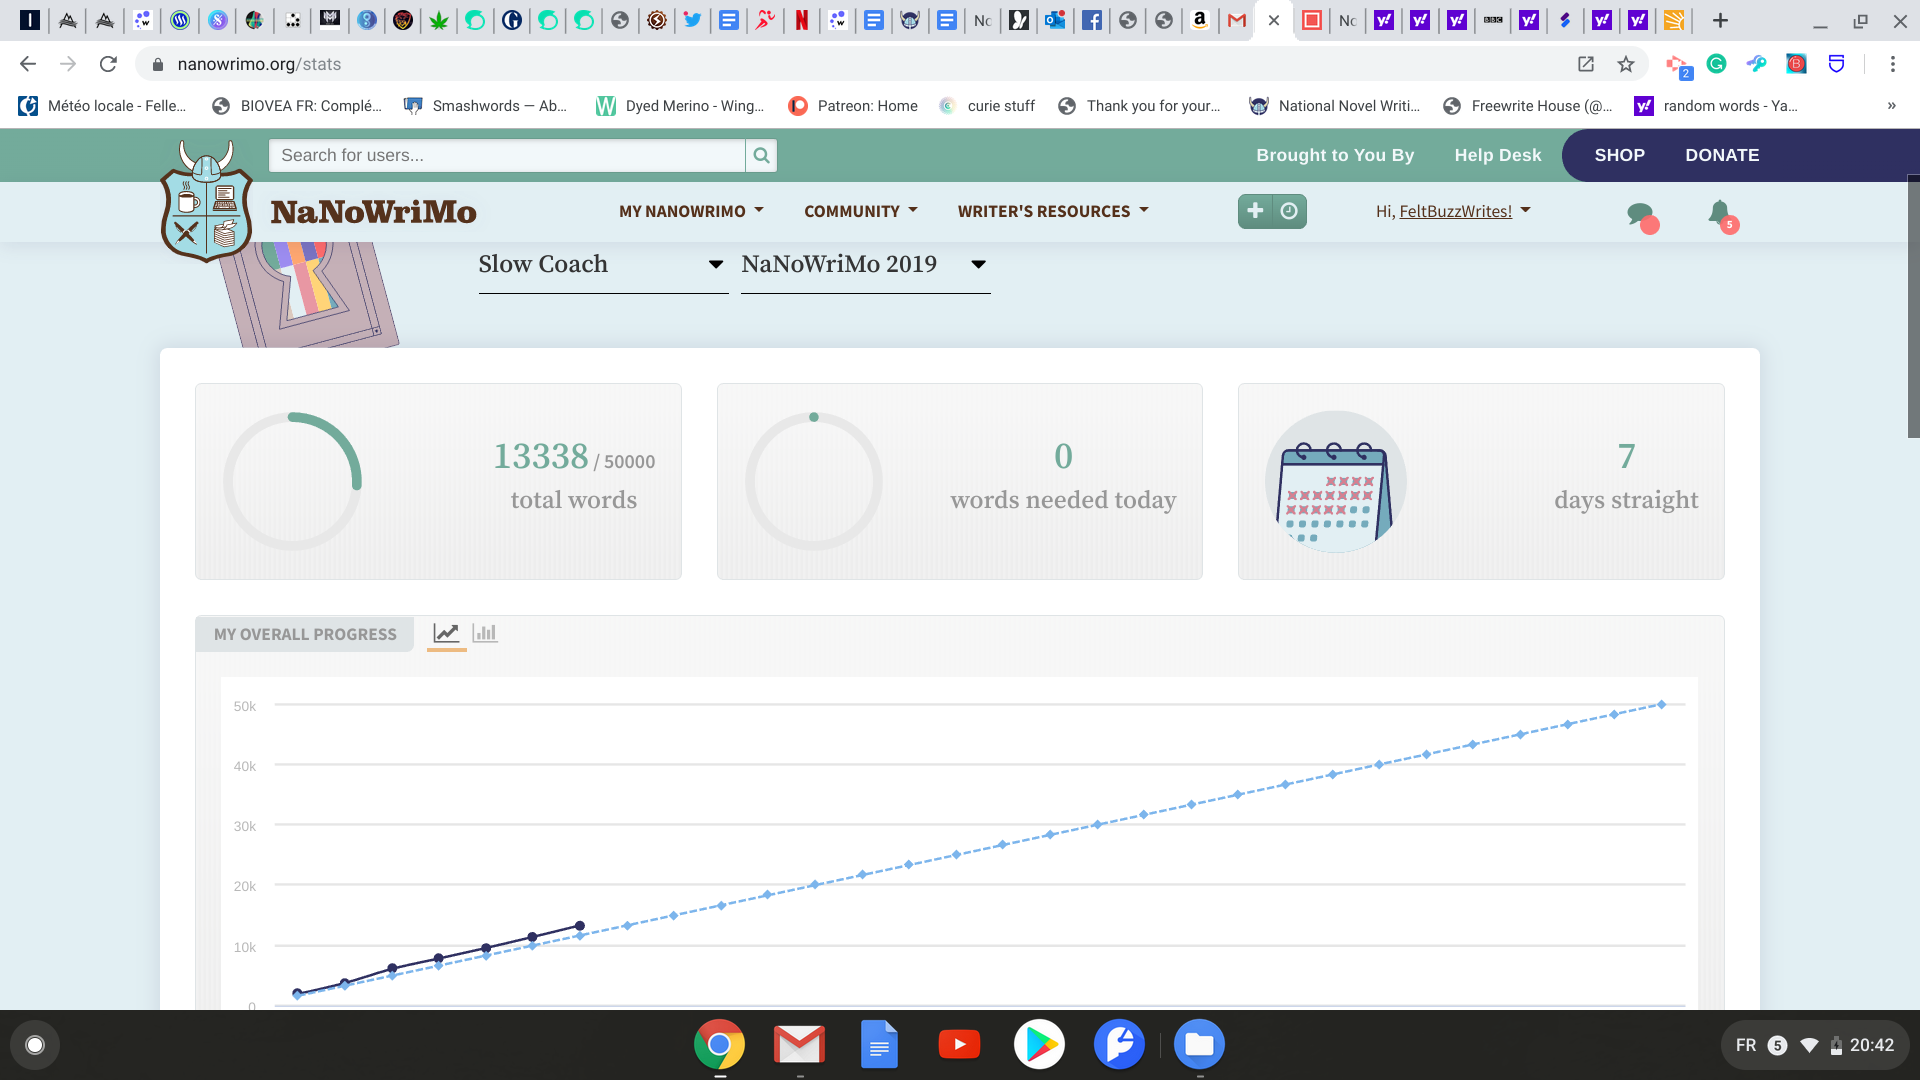Switch to the Facebook browser tab
The image size is (1920, 1080).
coord(1092,20)
